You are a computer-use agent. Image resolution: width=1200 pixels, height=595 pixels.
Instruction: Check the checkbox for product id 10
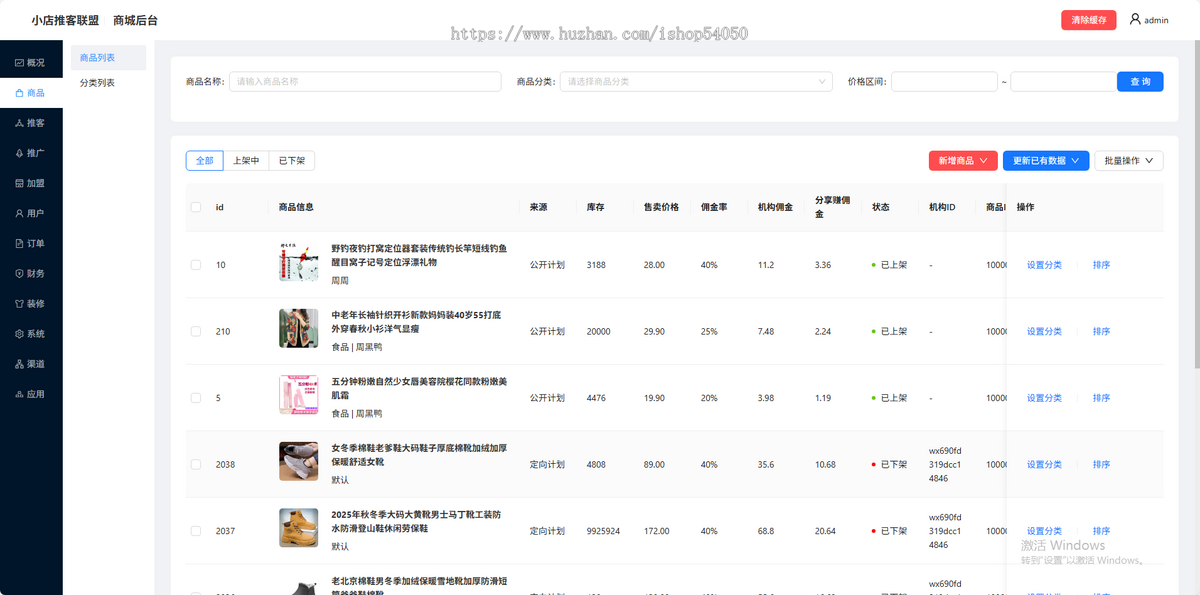click(x=196, y=264)
